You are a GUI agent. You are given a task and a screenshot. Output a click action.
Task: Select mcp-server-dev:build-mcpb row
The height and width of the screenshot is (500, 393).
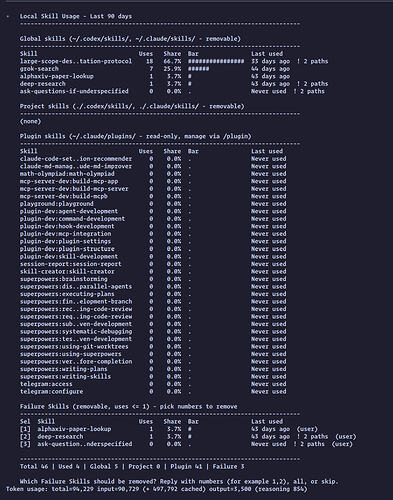(x=153, y=196)
